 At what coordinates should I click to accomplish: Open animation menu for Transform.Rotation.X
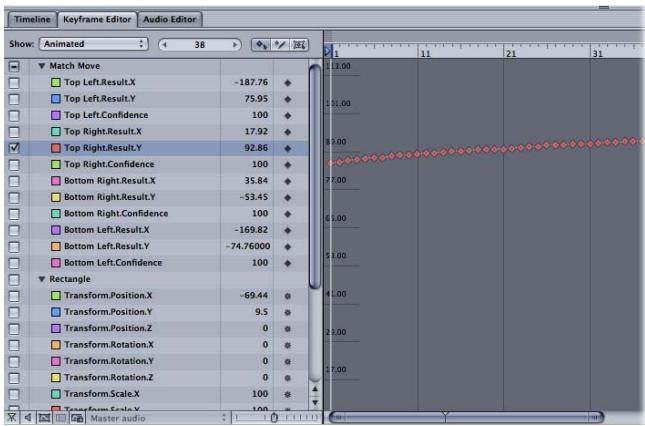(288, 345)
